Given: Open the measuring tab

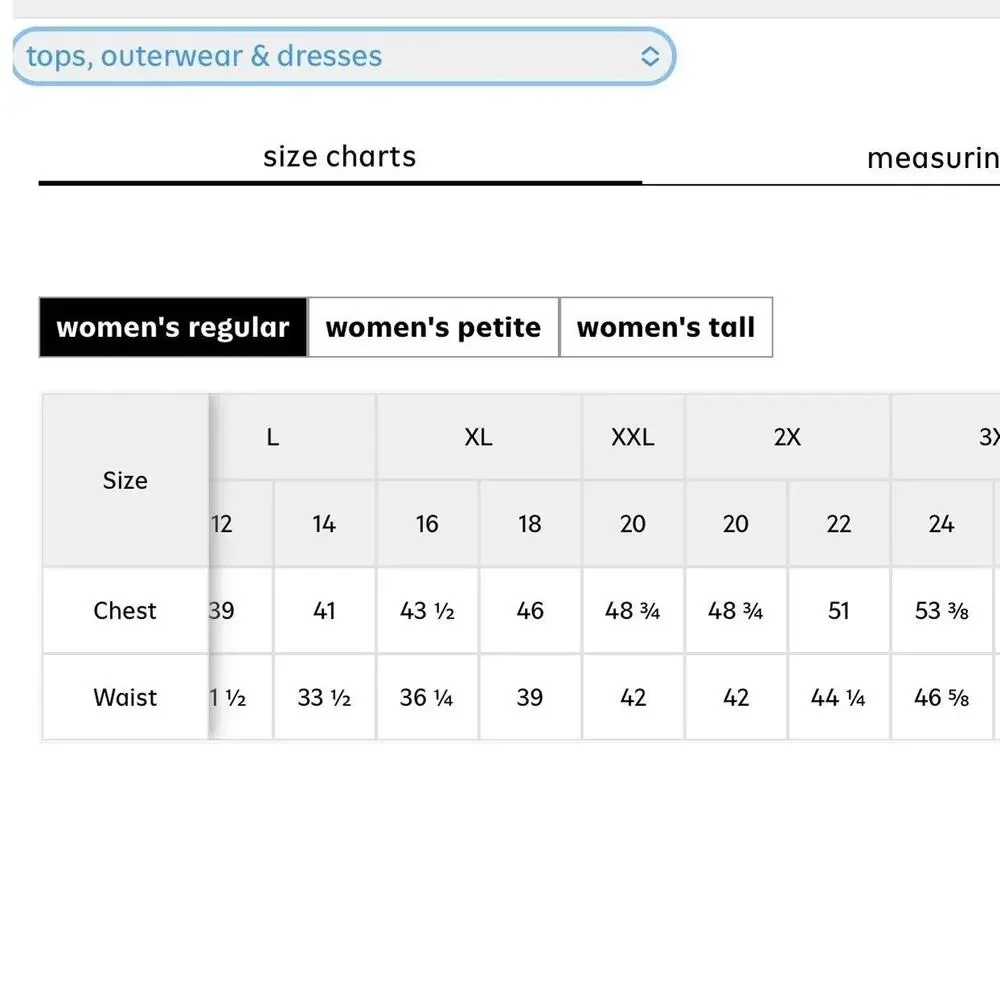Looking at the screenshot, I should (932, 159).
